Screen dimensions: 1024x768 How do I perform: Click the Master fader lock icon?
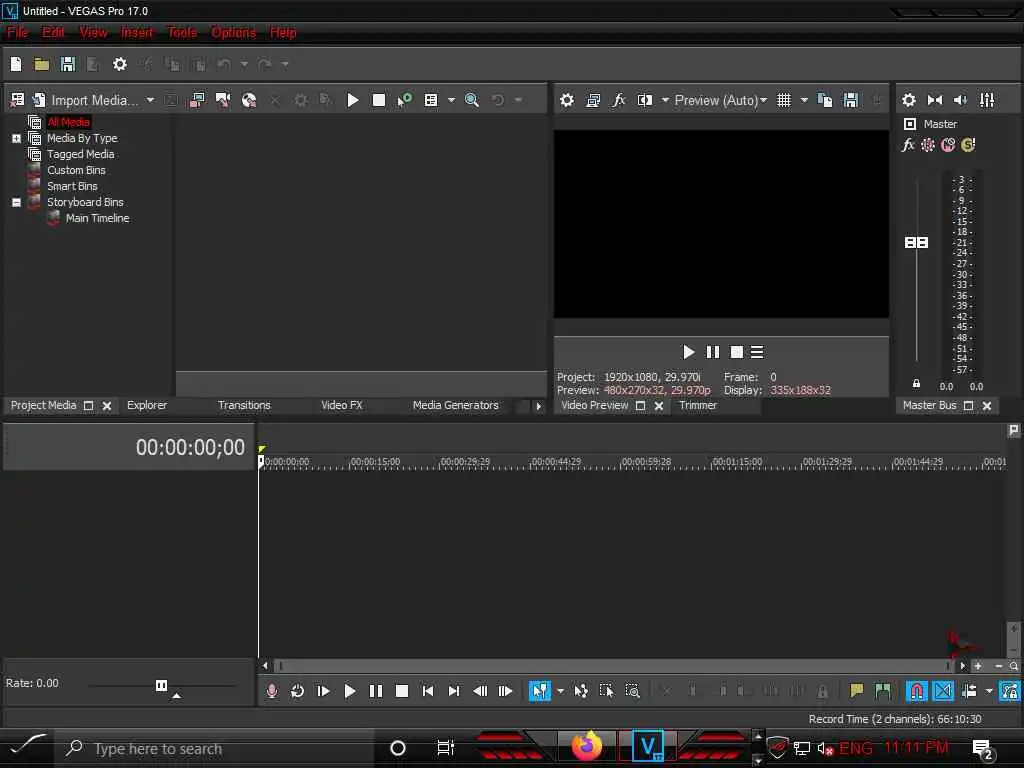(916, 383)
